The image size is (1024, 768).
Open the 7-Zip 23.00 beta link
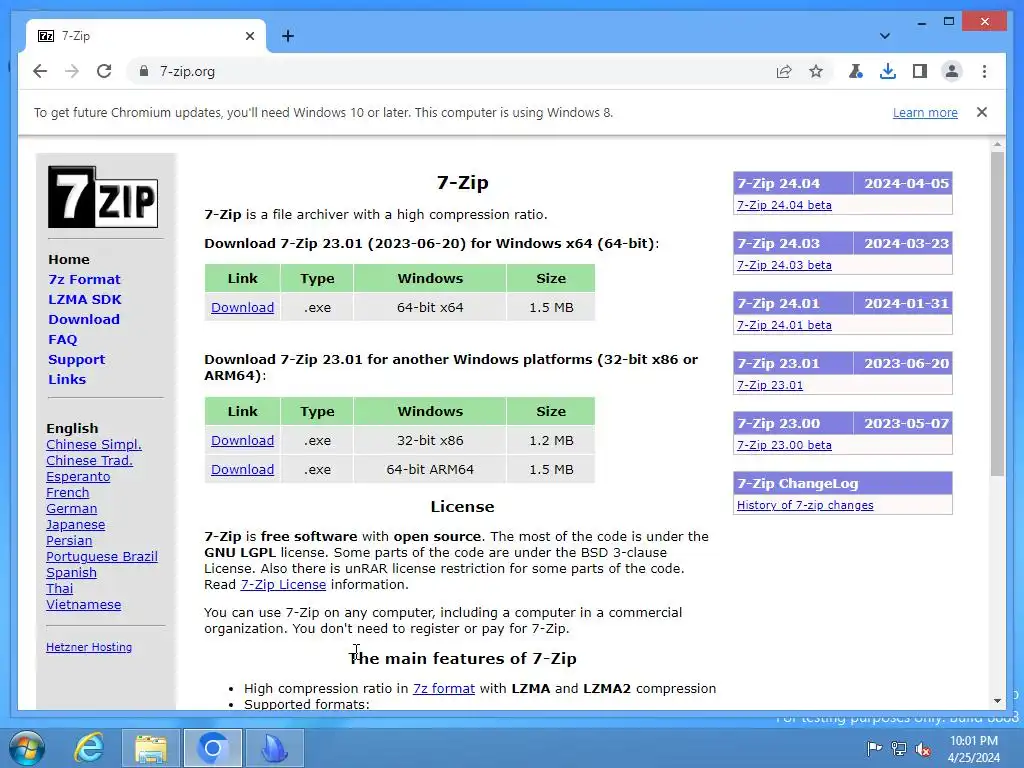pos(784,445)
